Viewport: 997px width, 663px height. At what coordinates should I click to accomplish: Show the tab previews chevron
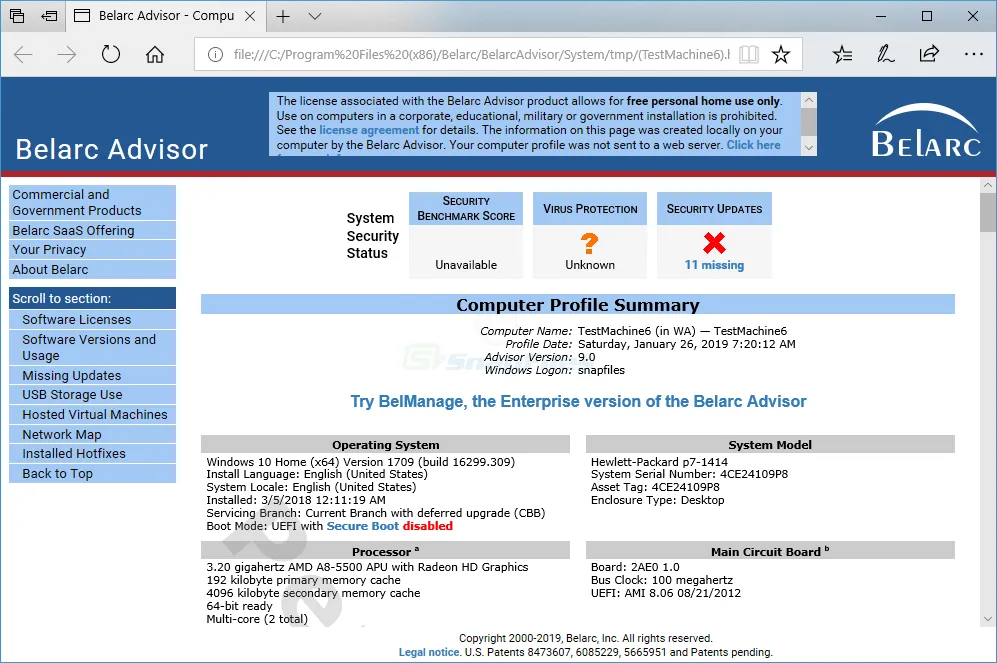(x=315, y=17)
